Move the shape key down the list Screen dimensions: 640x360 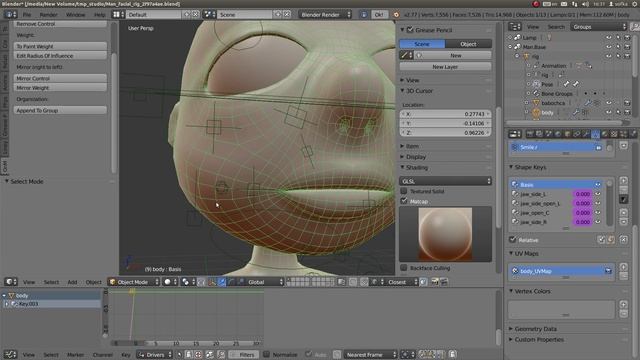[x=623, y=222]
